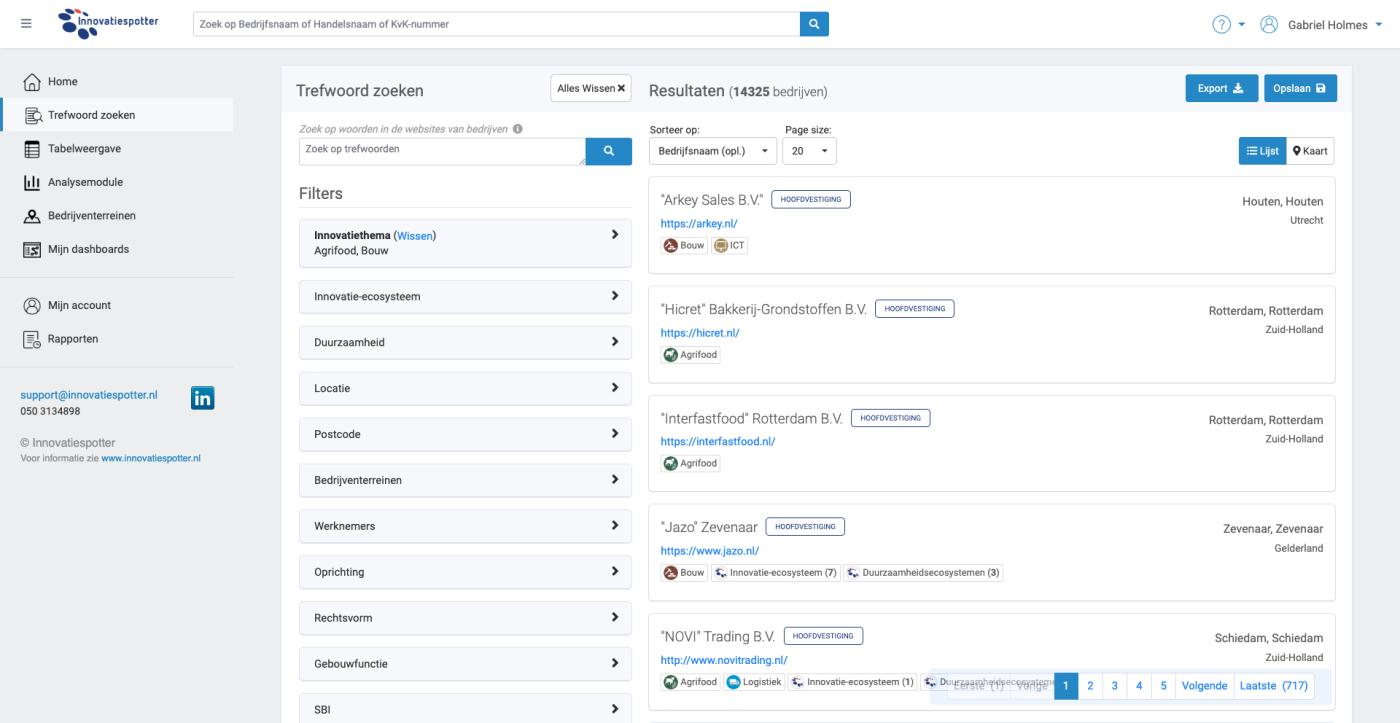1400x723 pixels.
Task: Switch to Lijst view
Action: (x=1262, y=151)
